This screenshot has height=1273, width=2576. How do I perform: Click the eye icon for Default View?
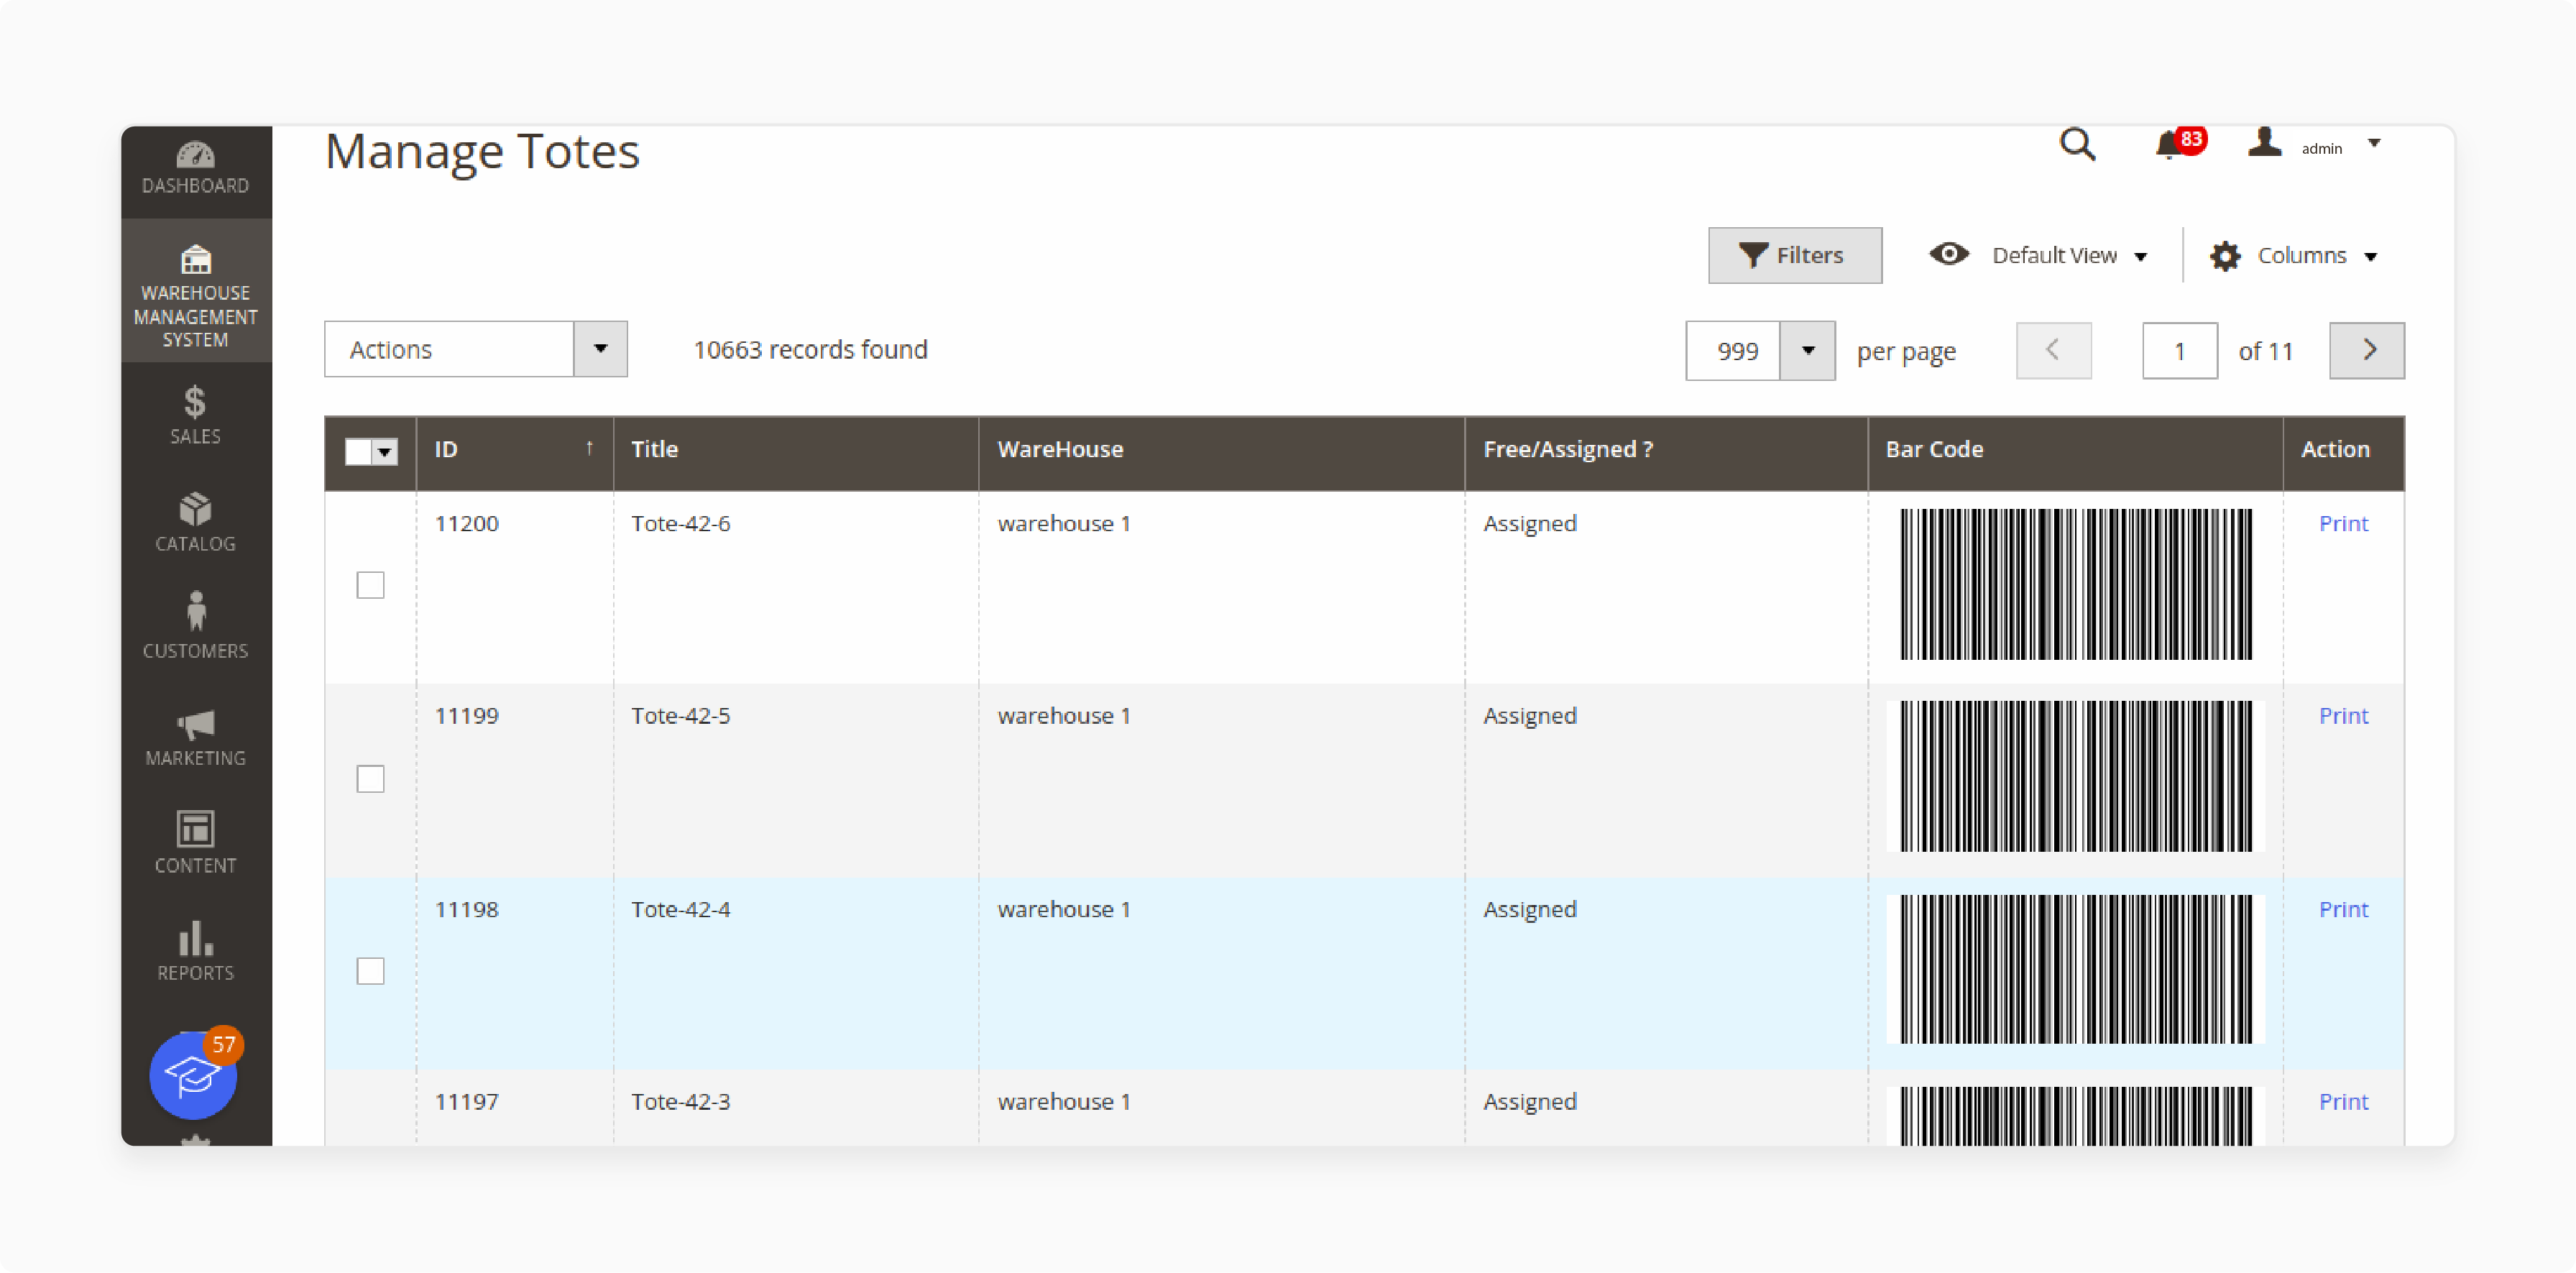click(x=1949, y=255)
